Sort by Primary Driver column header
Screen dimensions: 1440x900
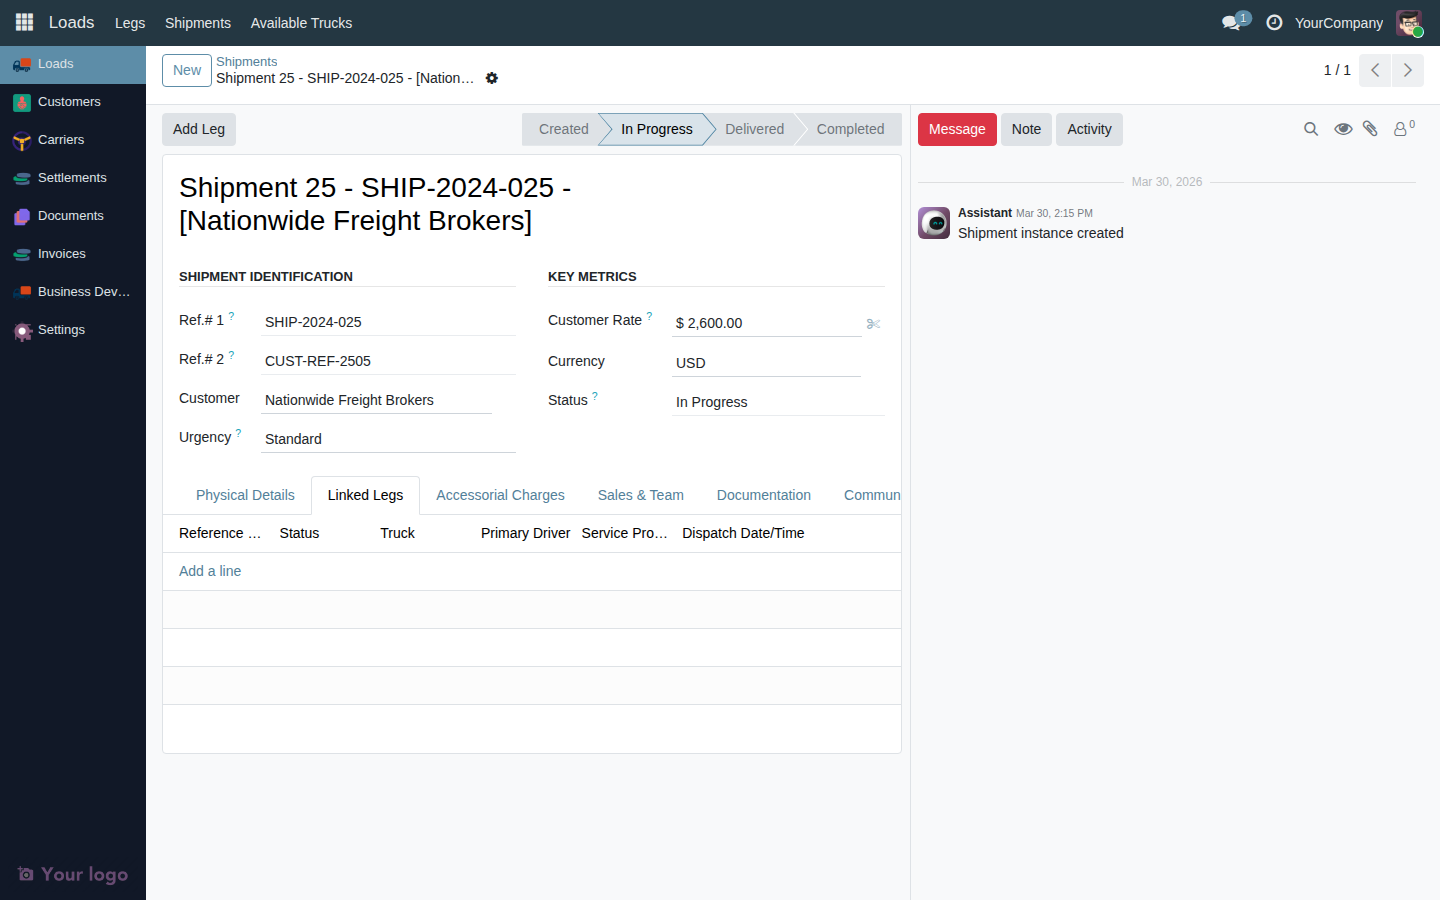pyautogui.click(x=525, y=533)
